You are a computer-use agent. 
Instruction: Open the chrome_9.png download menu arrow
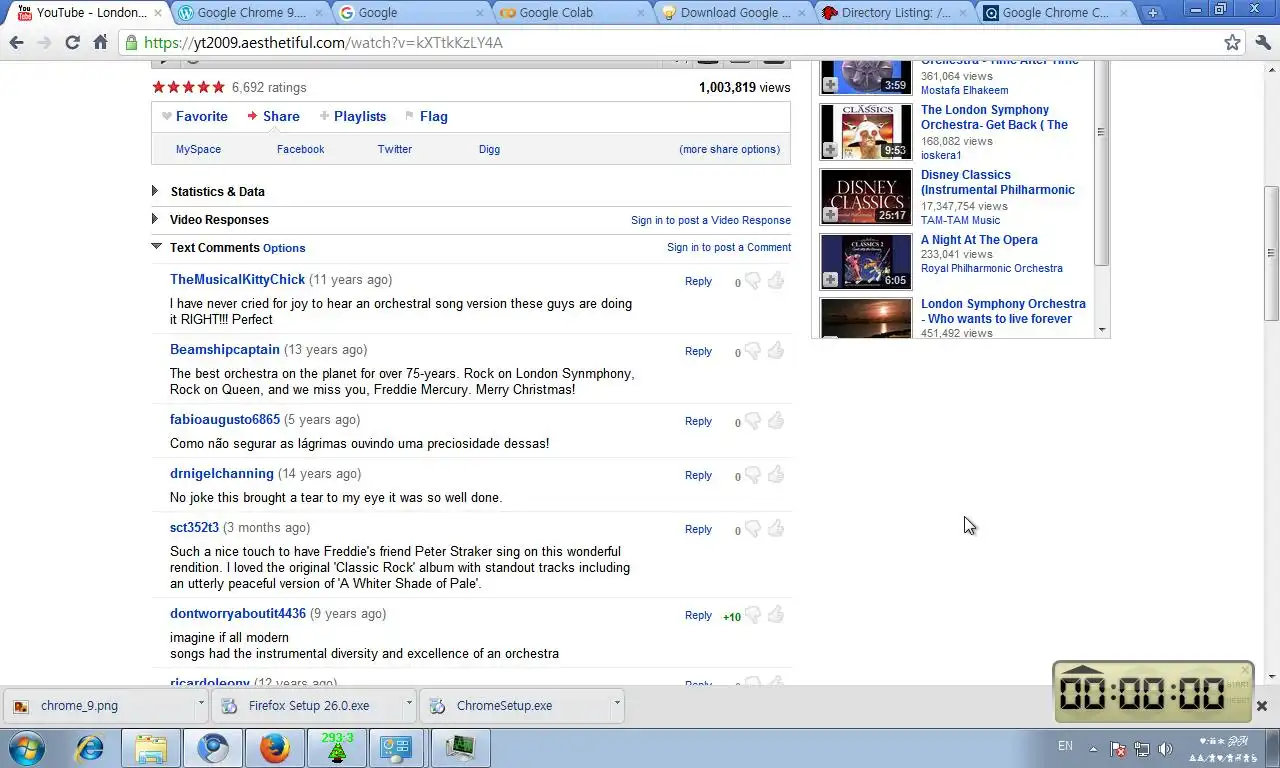coord(201,704)
